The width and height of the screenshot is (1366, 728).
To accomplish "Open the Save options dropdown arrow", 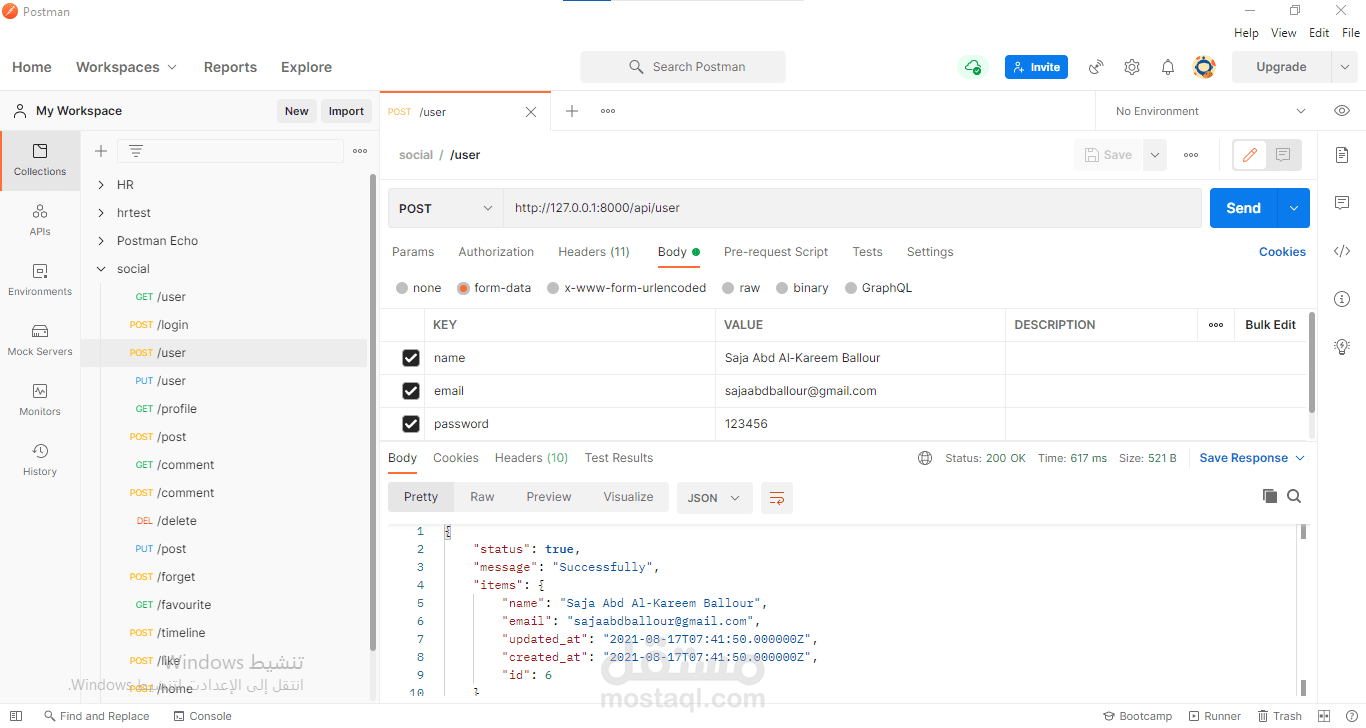I will (x=1155, y=155).
